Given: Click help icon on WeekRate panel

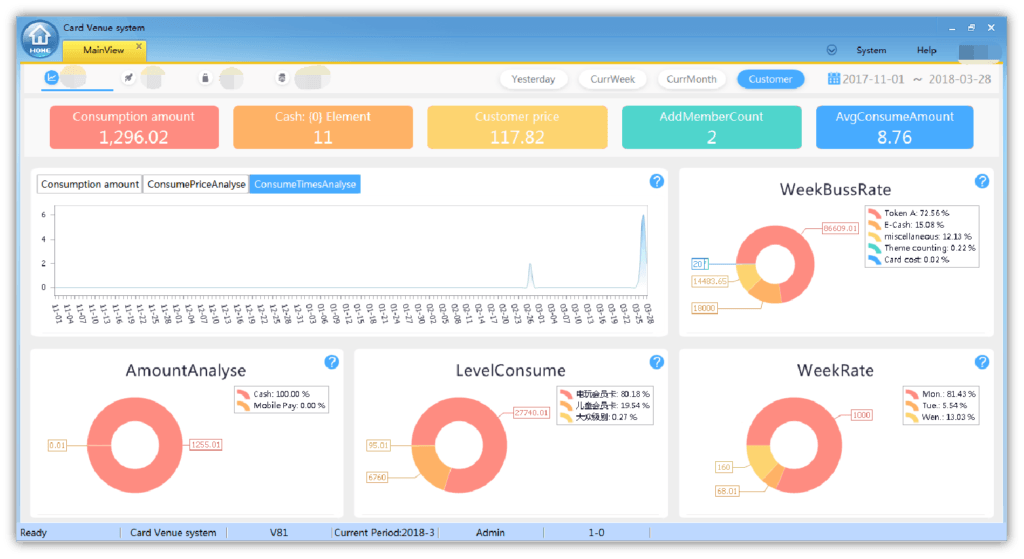Looking at the screenshot, I should 981,362.
